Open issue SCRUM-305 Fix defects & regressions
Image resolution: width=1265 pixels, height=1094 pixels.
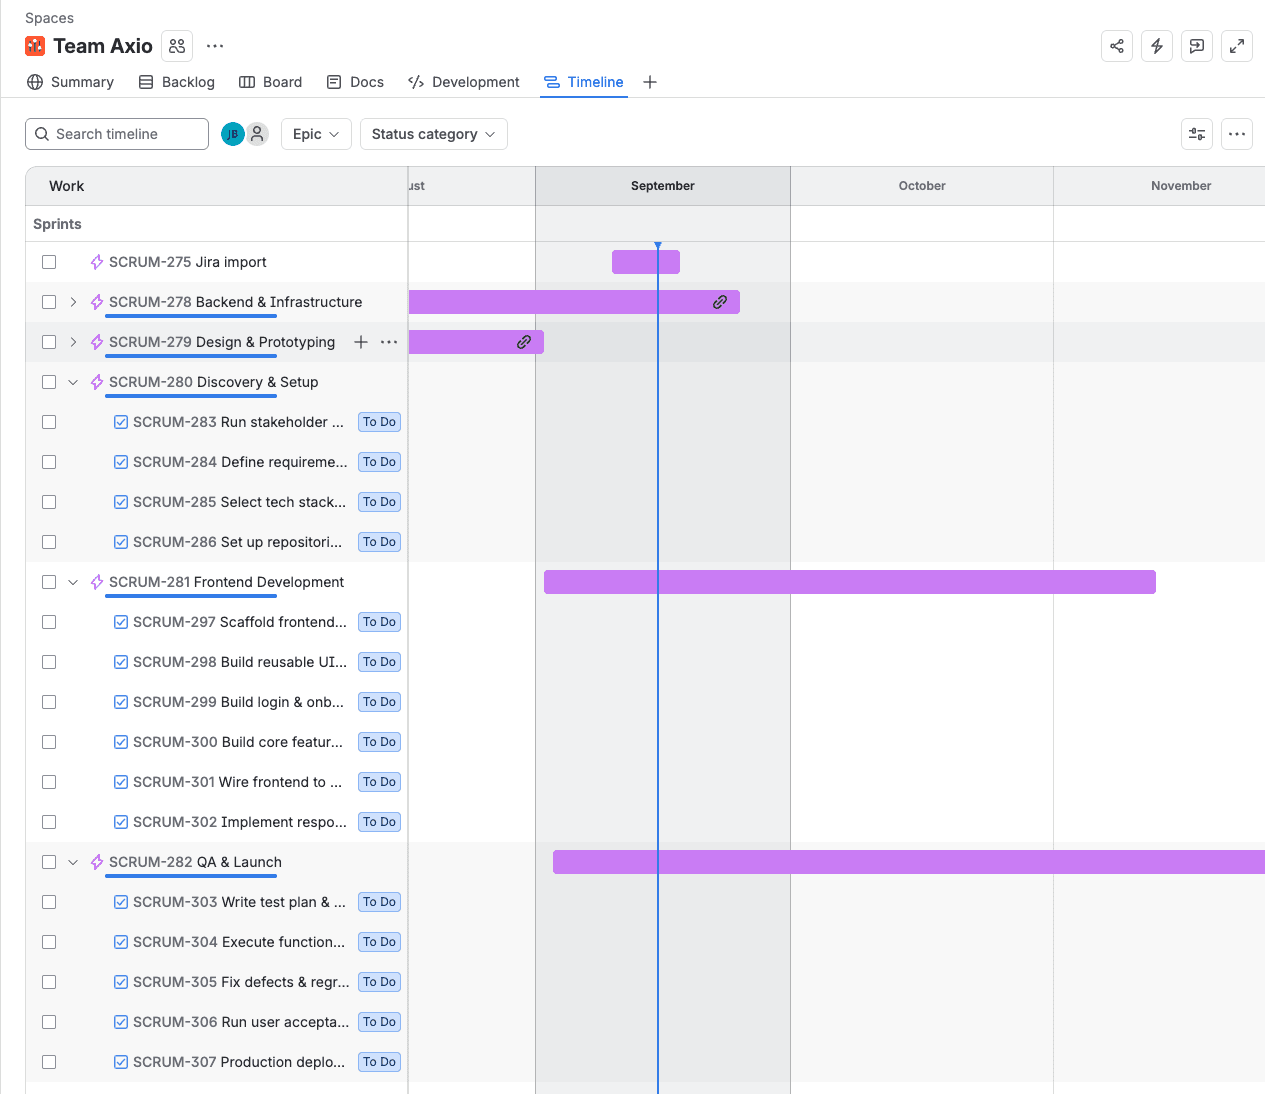tap(241, 982)
